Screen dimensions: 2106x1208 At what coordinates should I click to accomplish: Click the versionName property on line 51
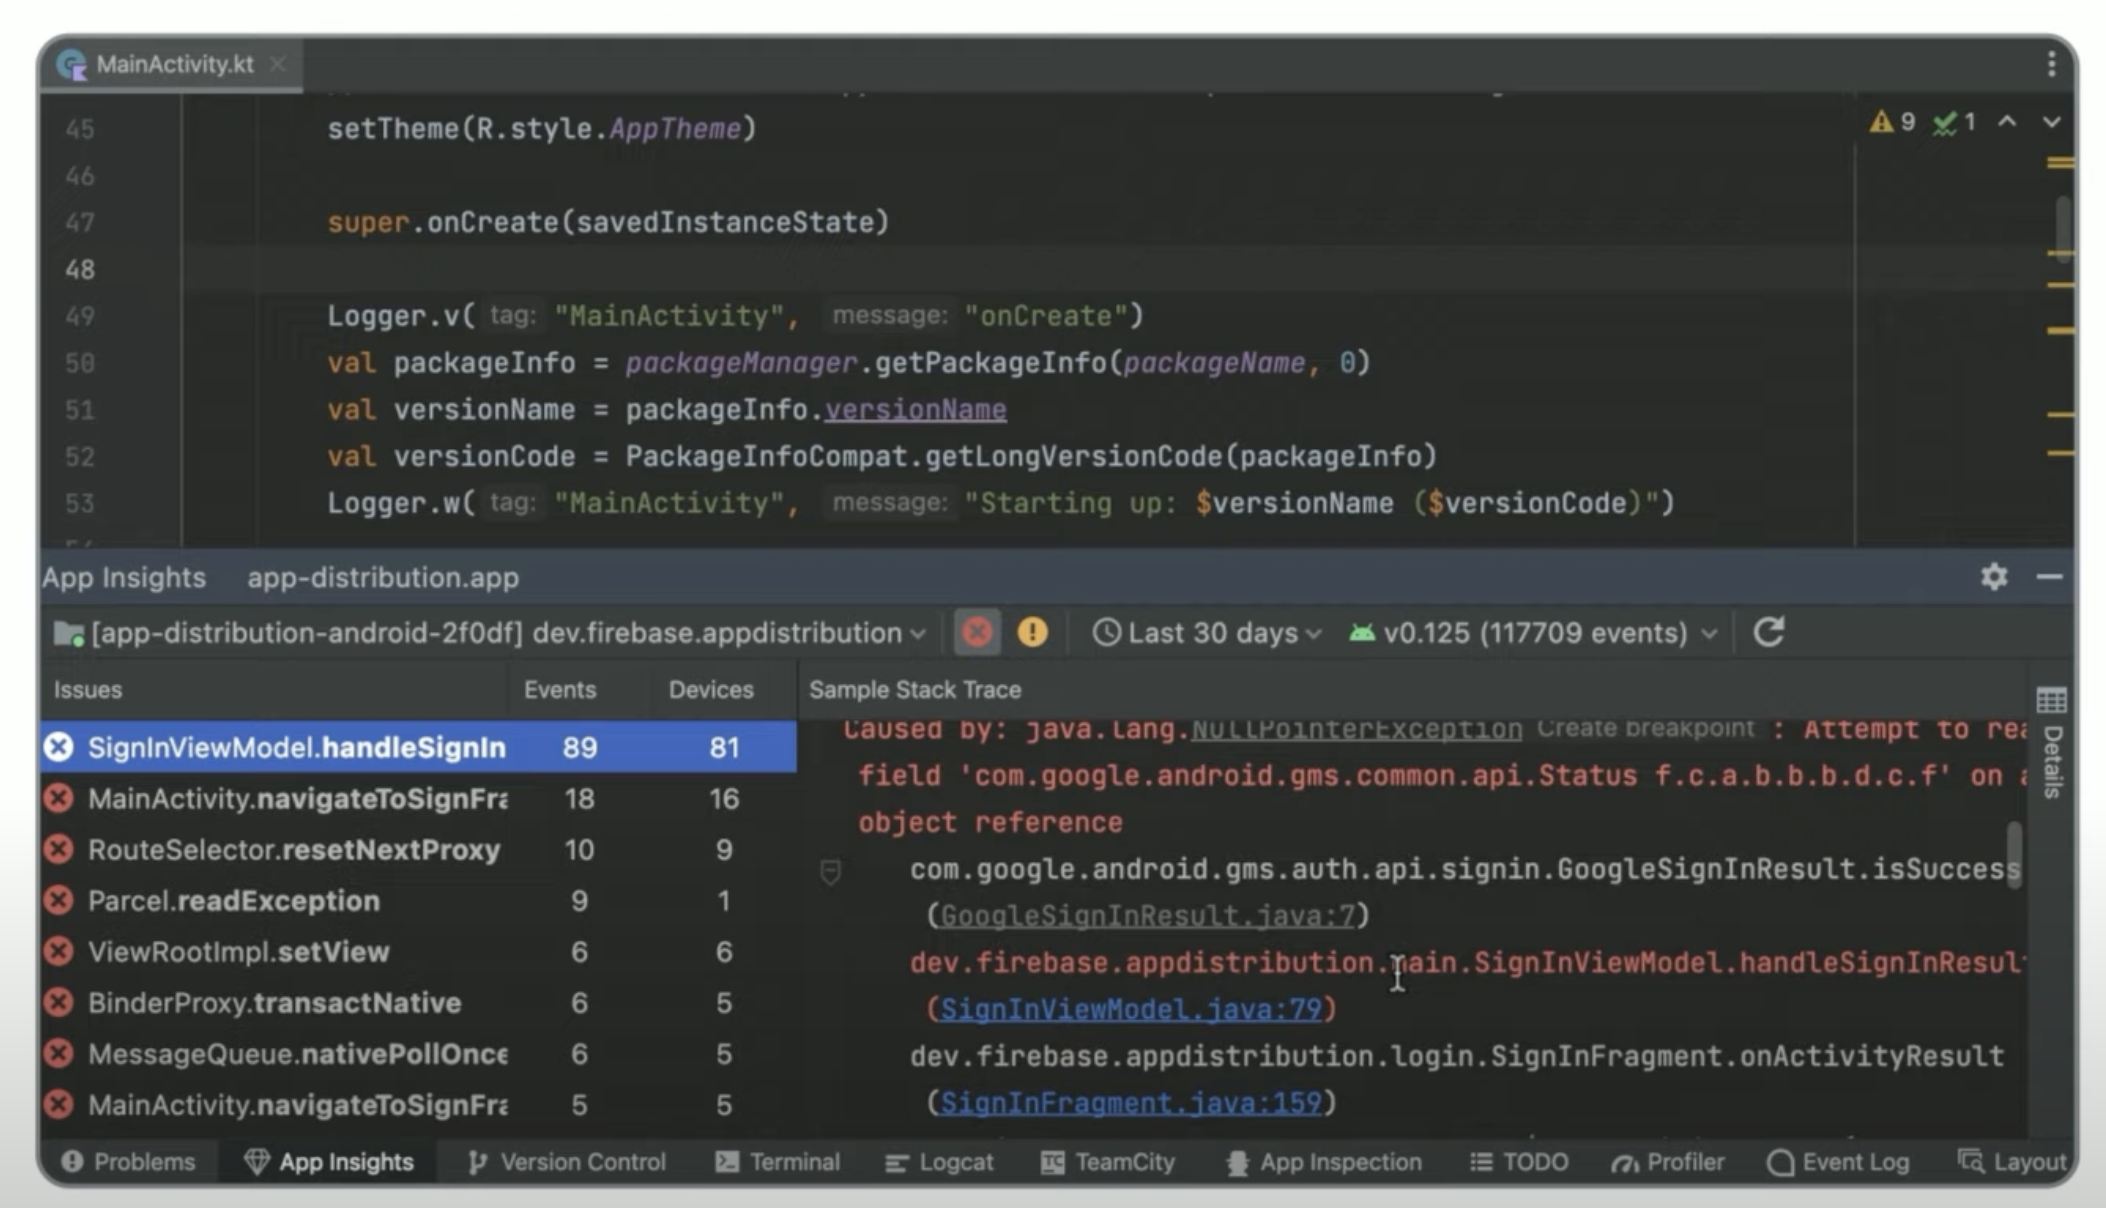[915, 410]
